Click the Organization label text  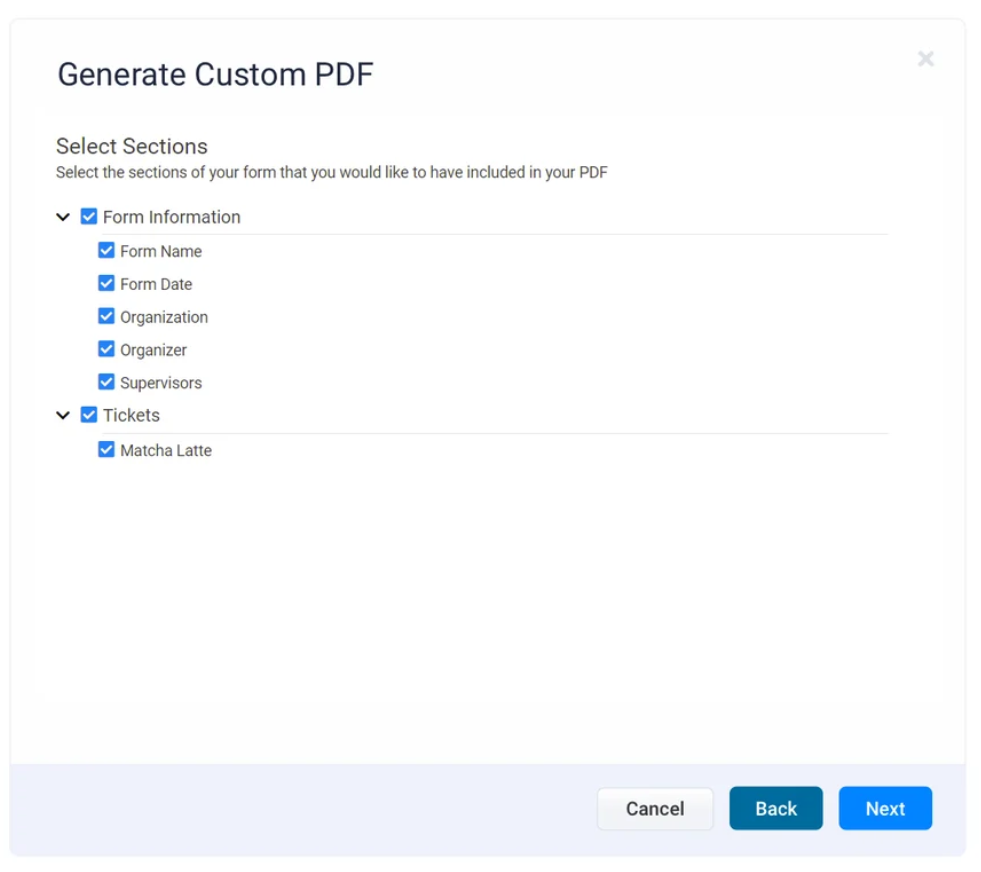(164, 317)
